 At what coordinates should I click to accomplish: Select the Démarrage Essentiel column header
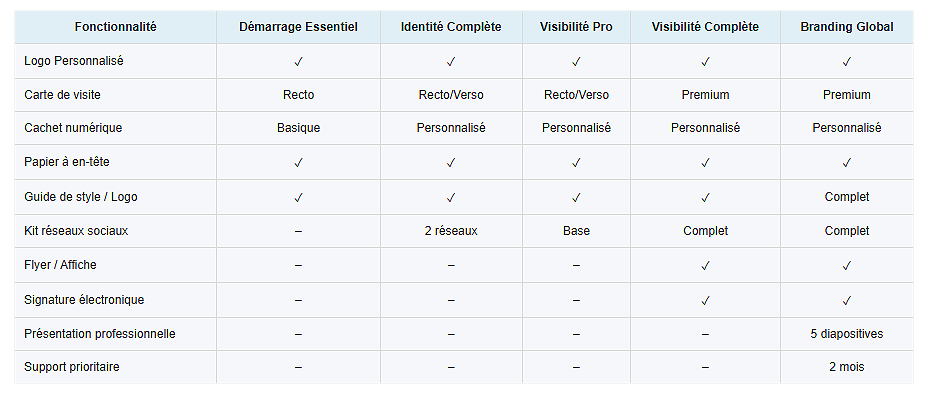[x=298, y=27]
